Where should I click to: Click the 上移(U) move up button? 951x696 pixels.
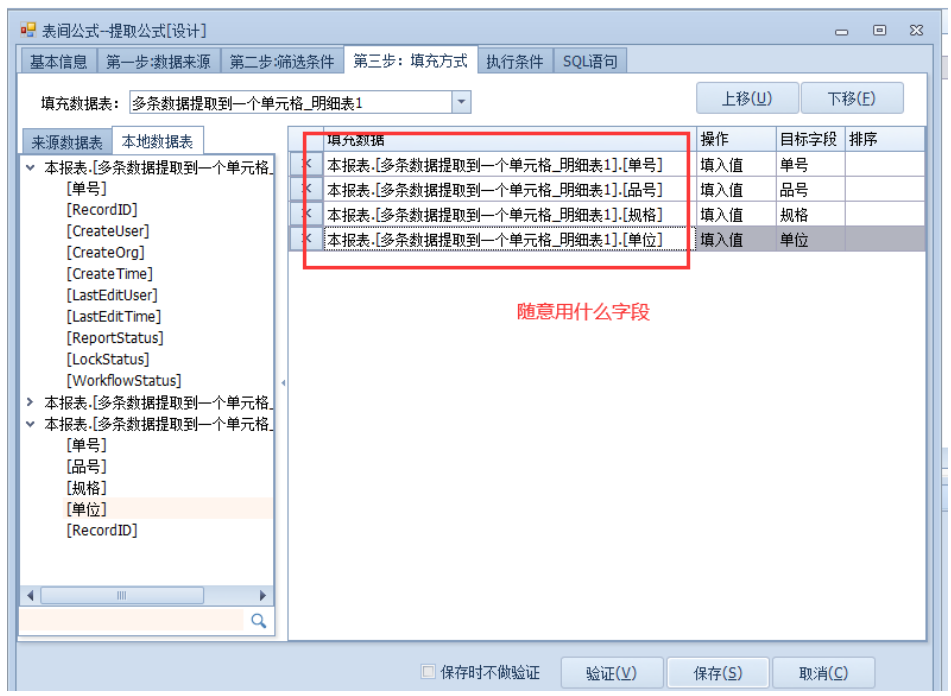(x=747, y=98)
